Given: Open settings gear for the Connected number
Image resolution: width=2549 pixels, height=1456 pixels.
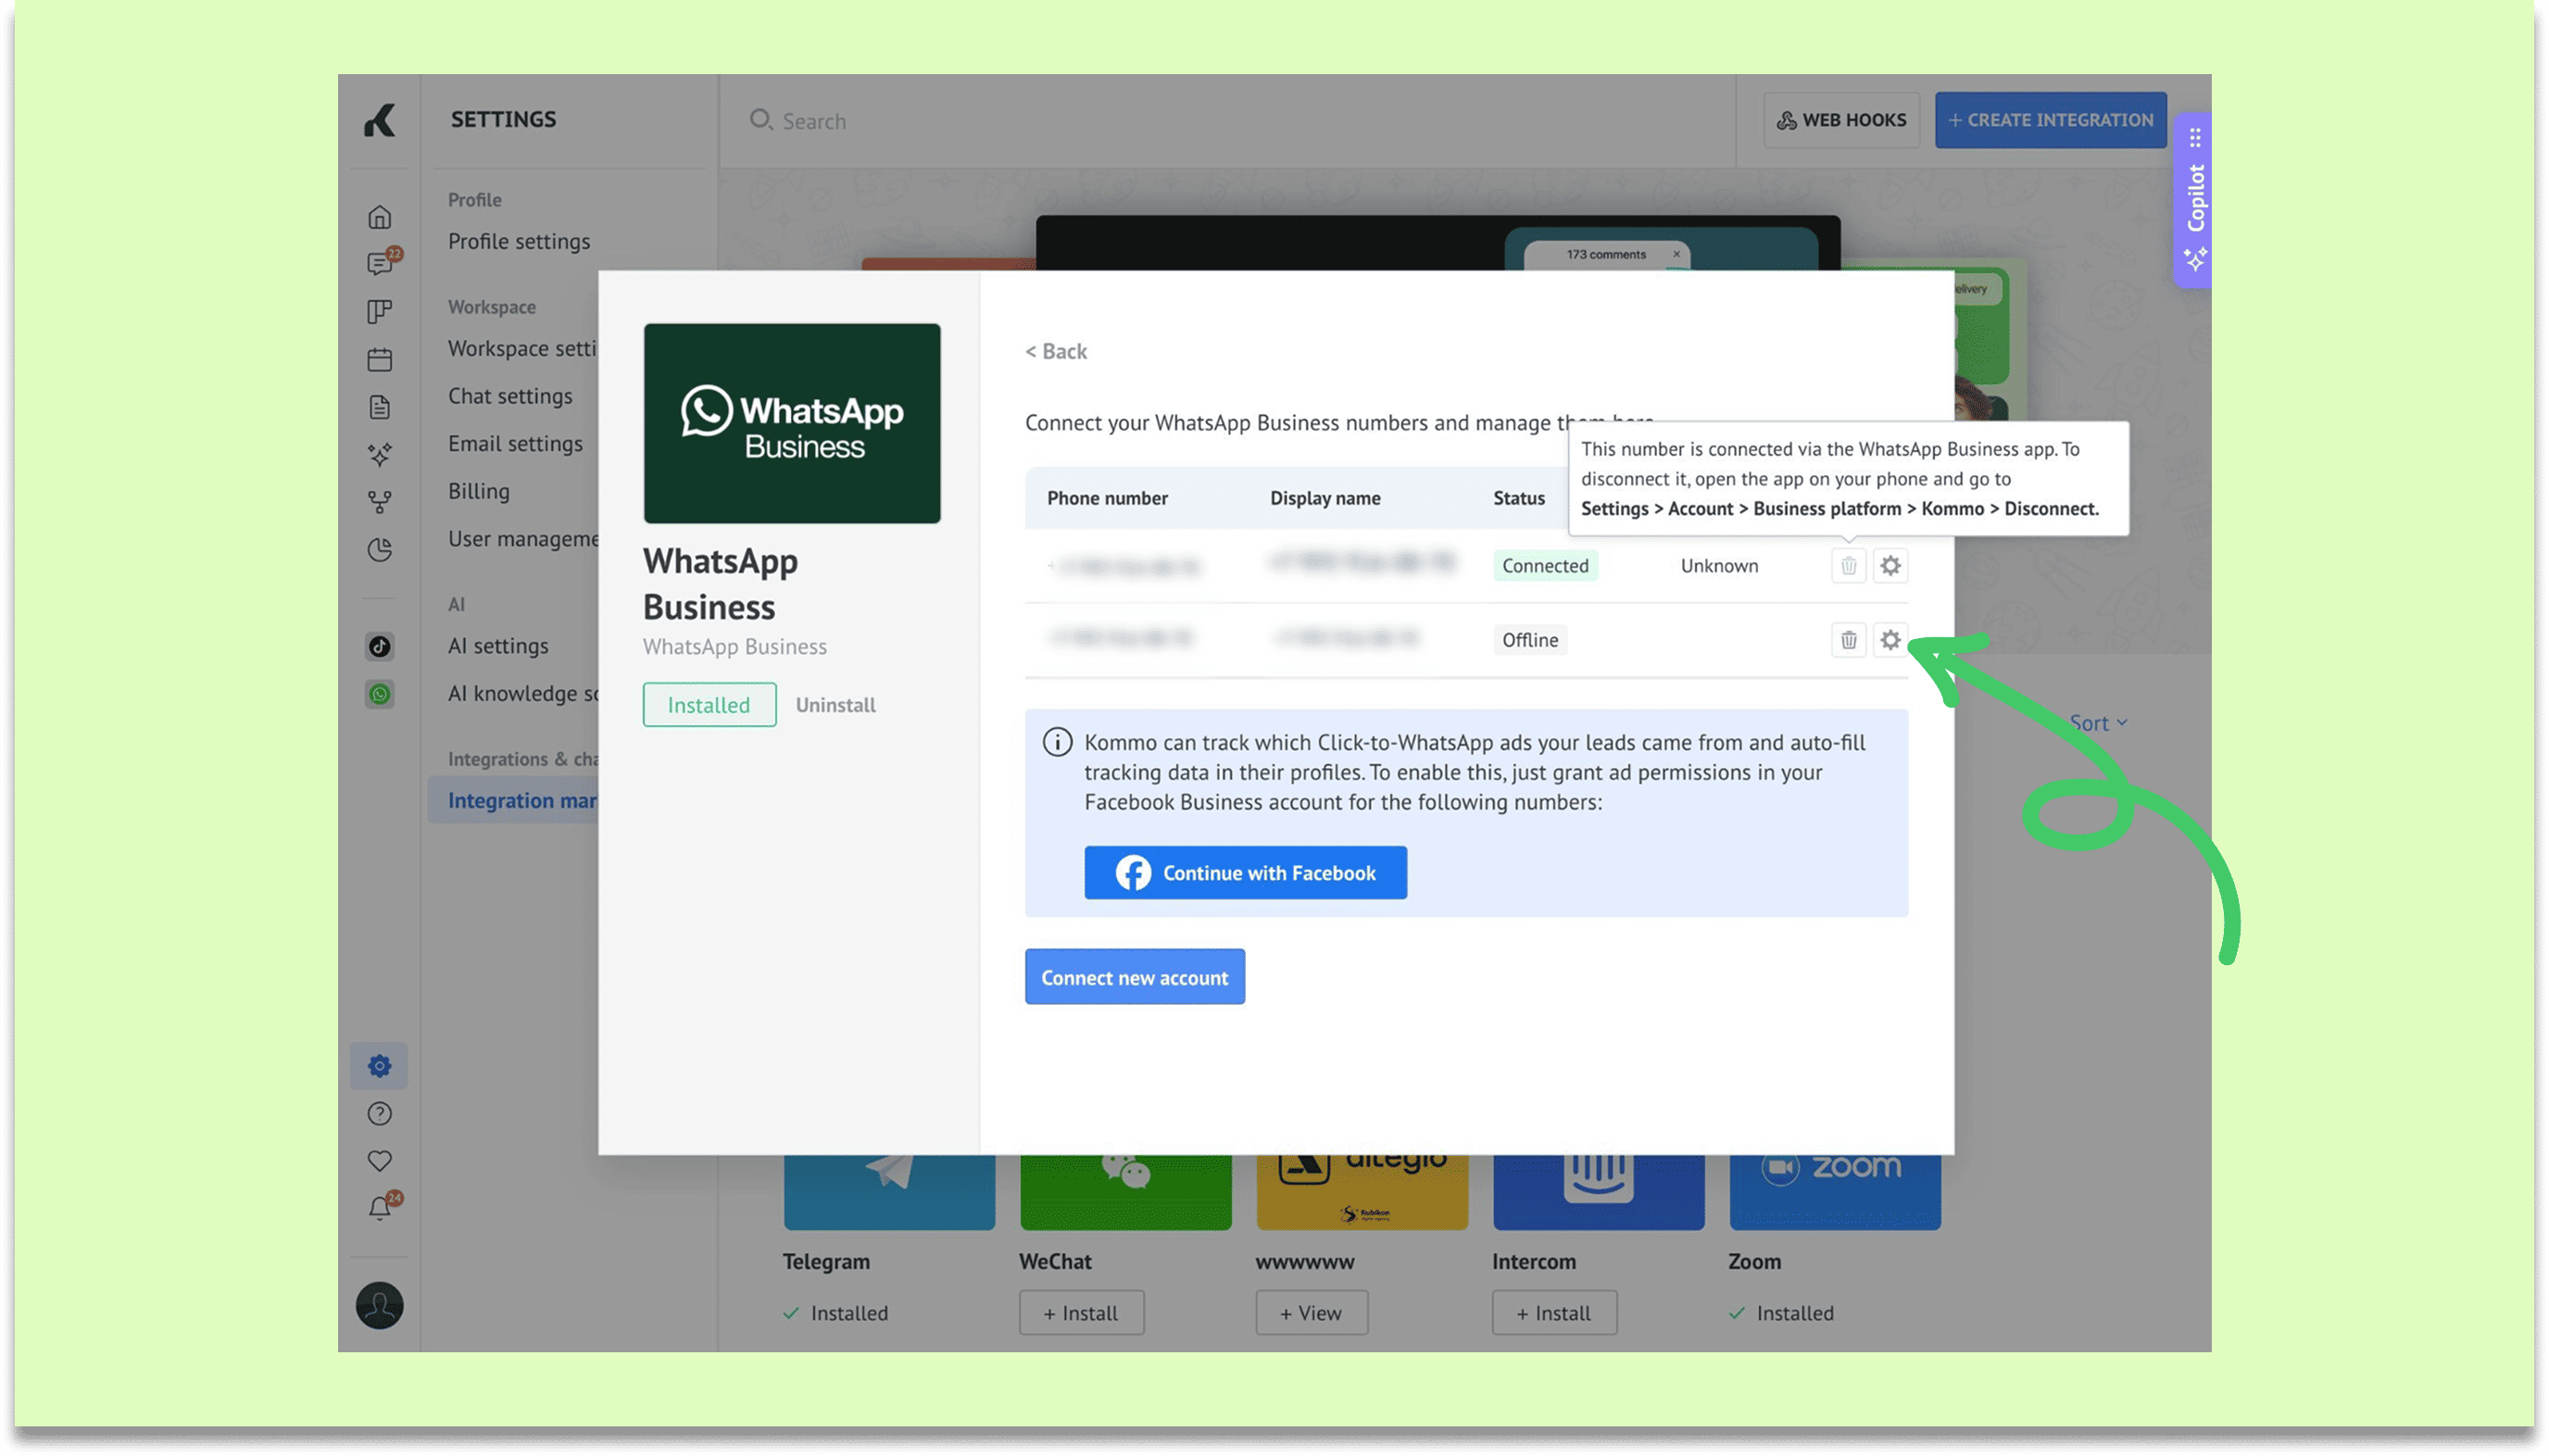Looking at the screenshot, I should pos(1889,566).
